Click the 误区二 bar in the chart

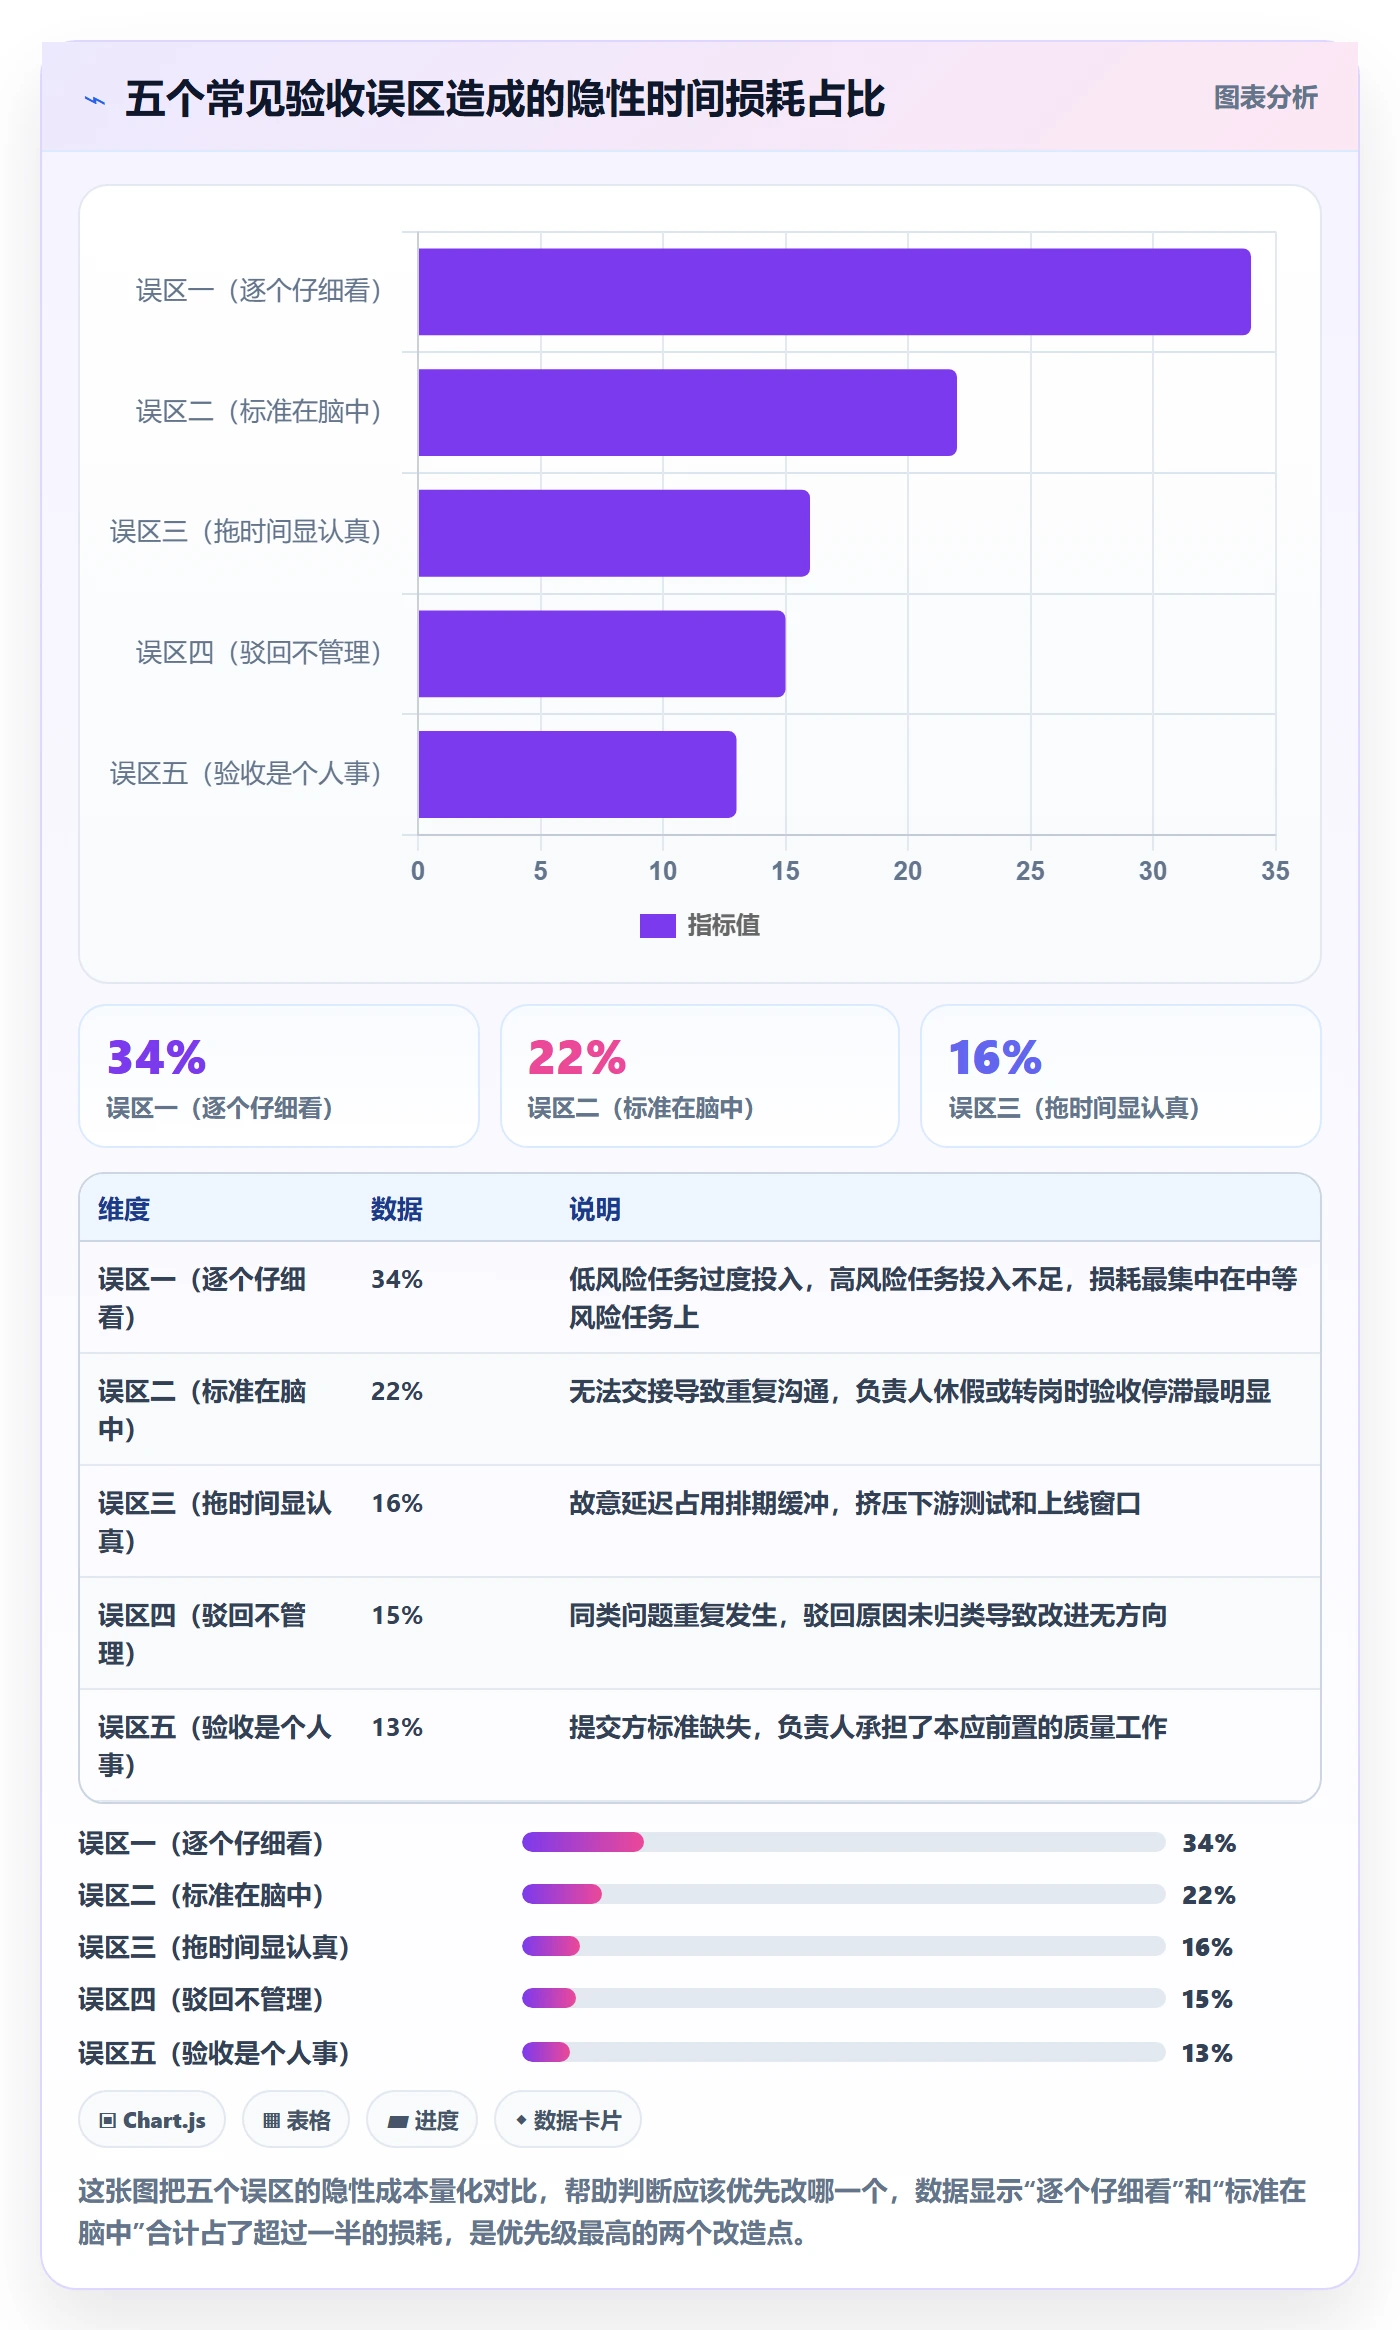coord(687,412)
